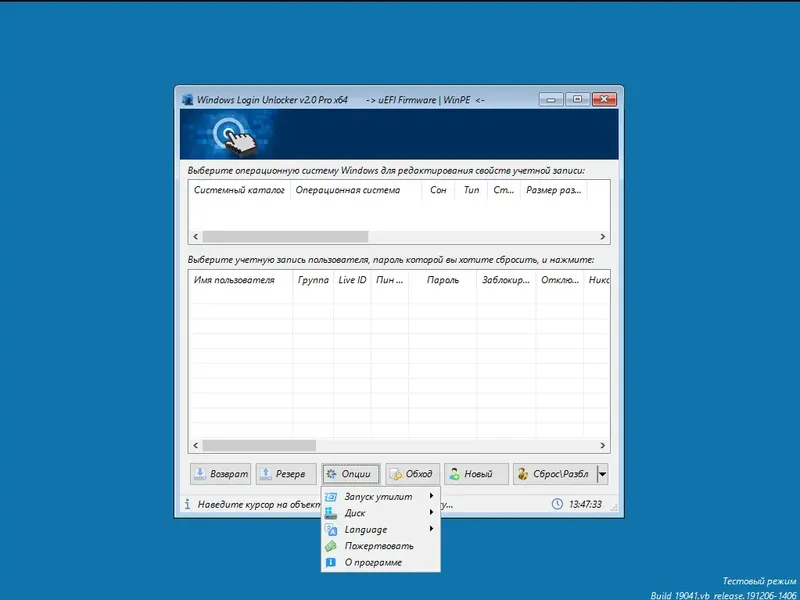Click the Отклю... column header
This screenshot has height=600, width=800.
[560, 280]
